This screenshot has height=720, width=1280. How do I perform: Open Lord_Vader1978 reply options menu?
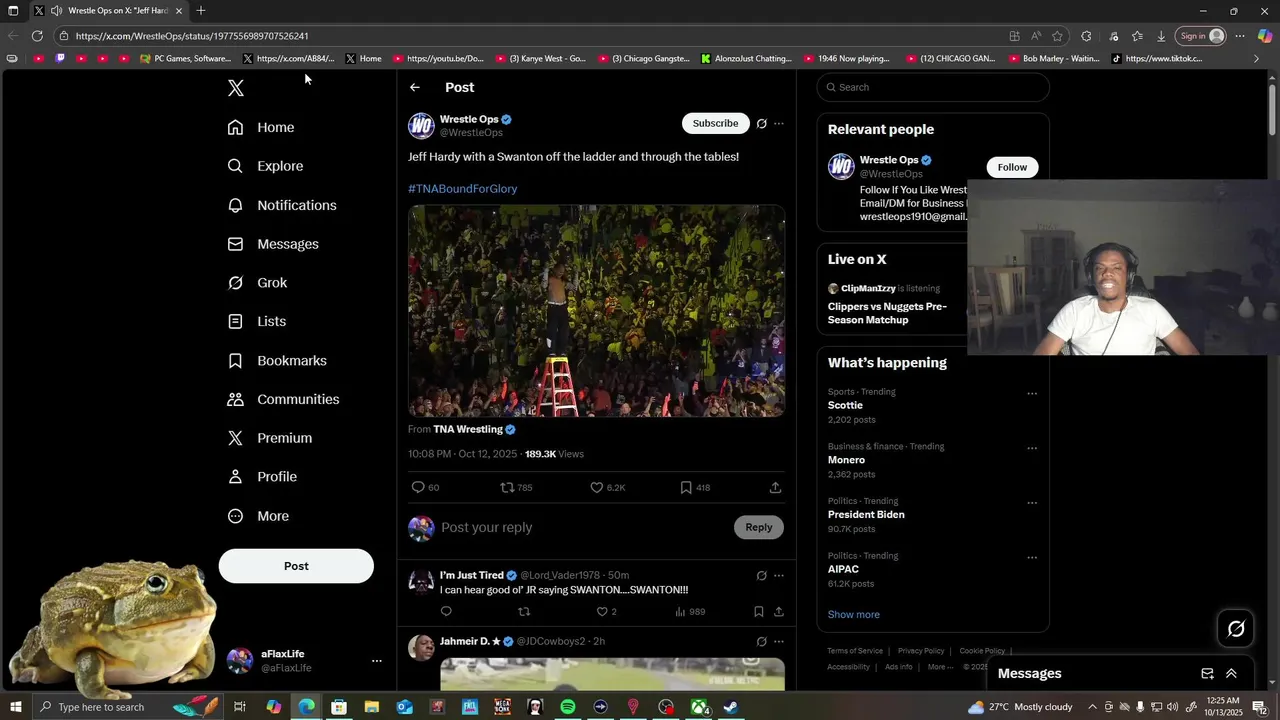(779, 576)
